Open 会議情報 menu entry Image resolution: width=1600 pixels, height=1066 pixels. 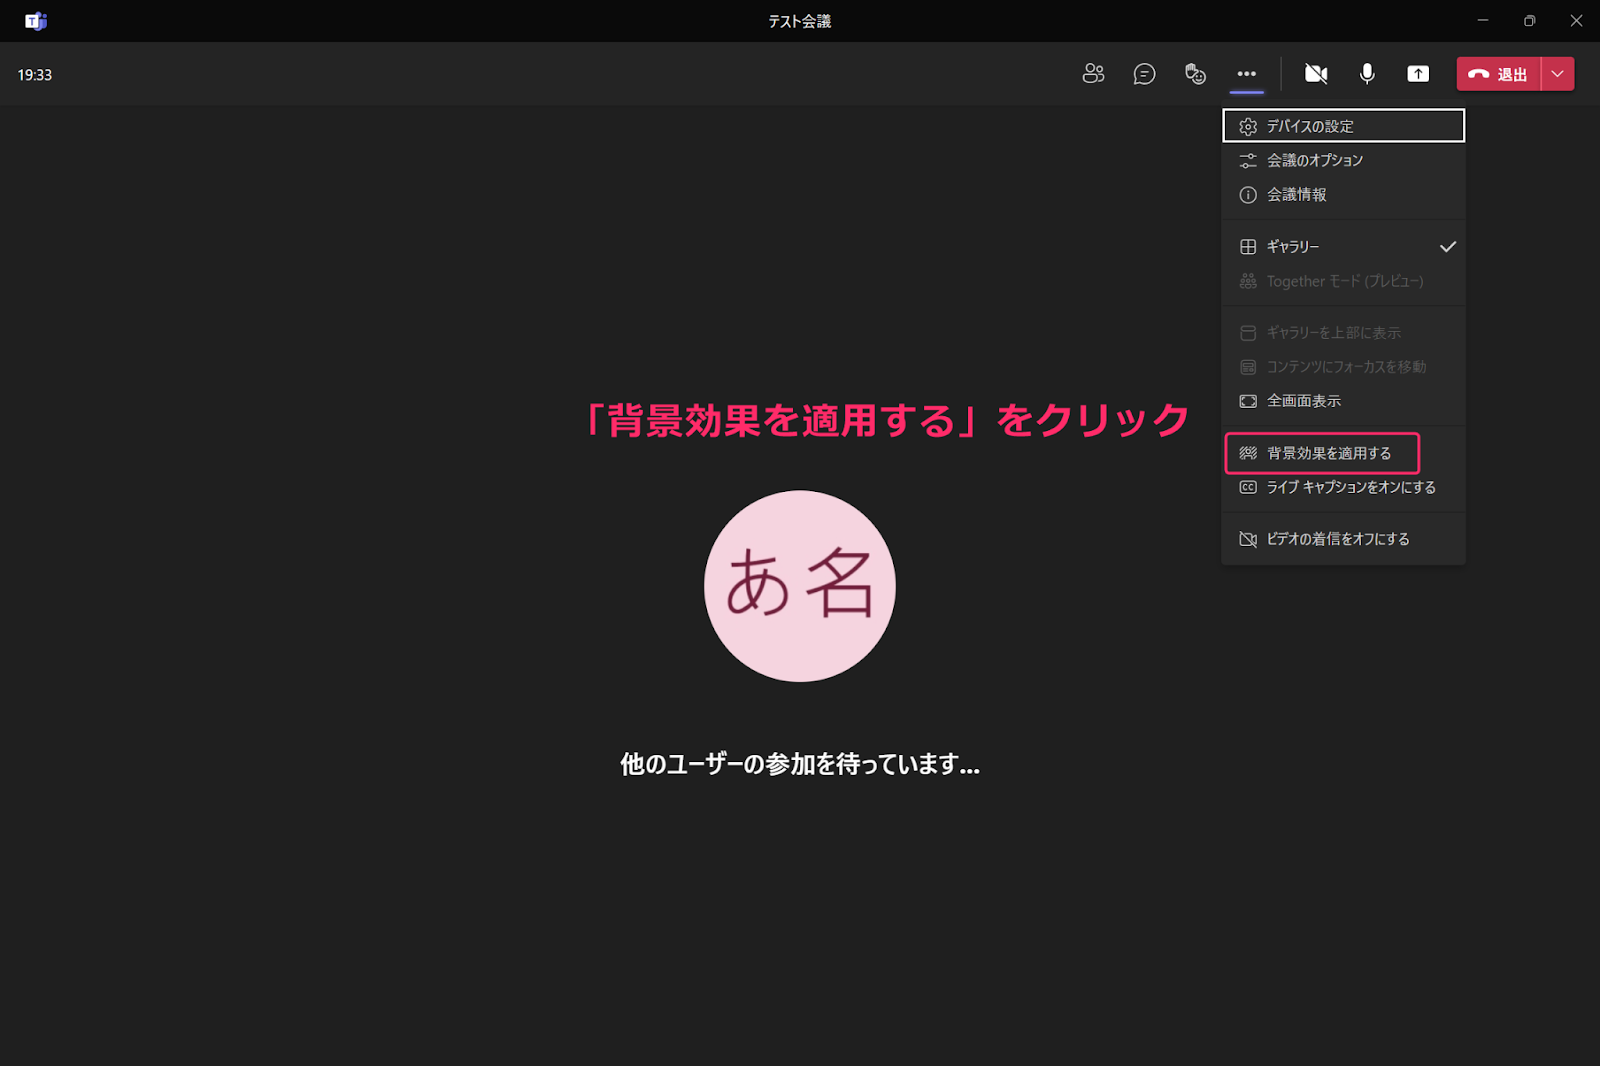(1343, 195)
